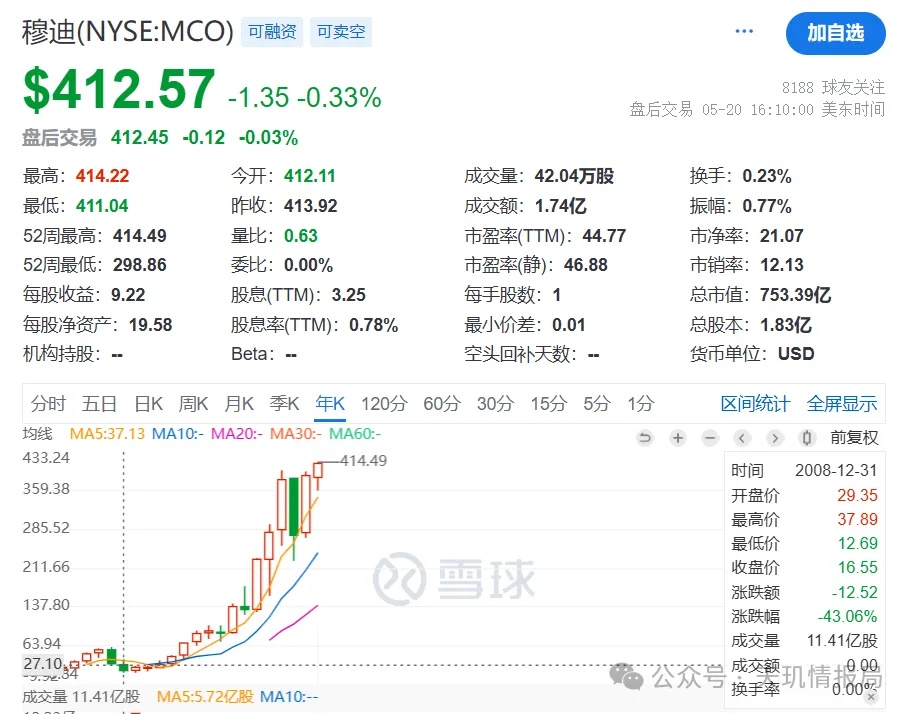The width and height of the screenshot is (913, 714).
Task: Zoom out the chart with the minus icon
Action: click(710, 437)
